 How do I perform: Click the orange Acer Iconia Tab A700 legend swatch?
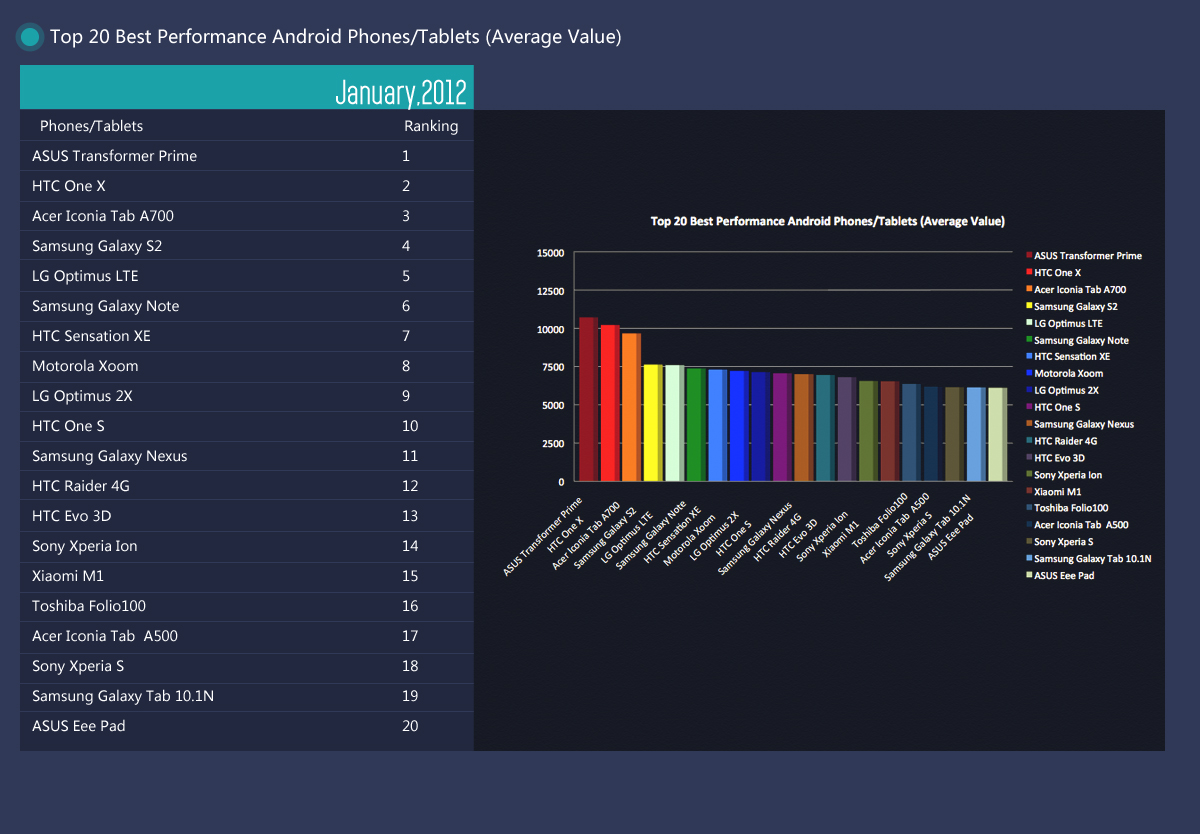tap(1029, 289)
